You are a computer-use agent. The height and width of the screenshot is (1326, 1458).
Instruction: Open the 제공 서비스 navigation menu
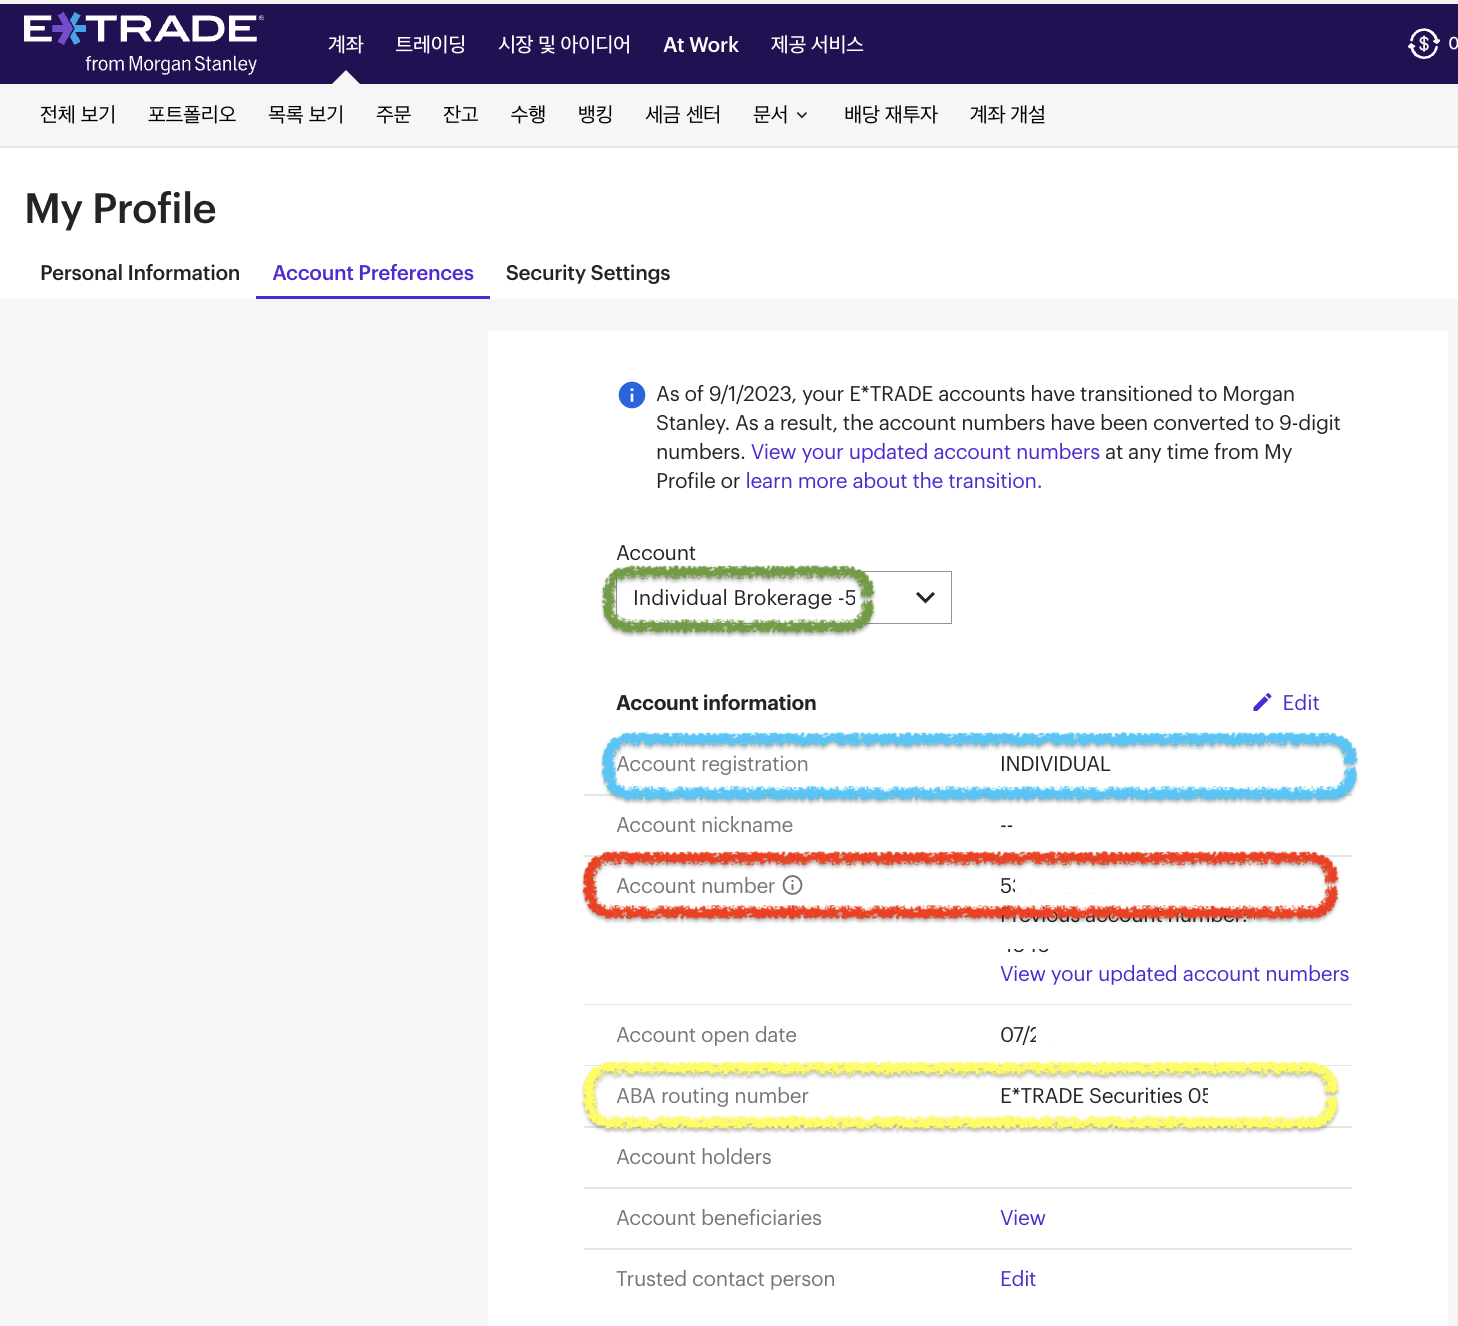(x=817, y=44)
